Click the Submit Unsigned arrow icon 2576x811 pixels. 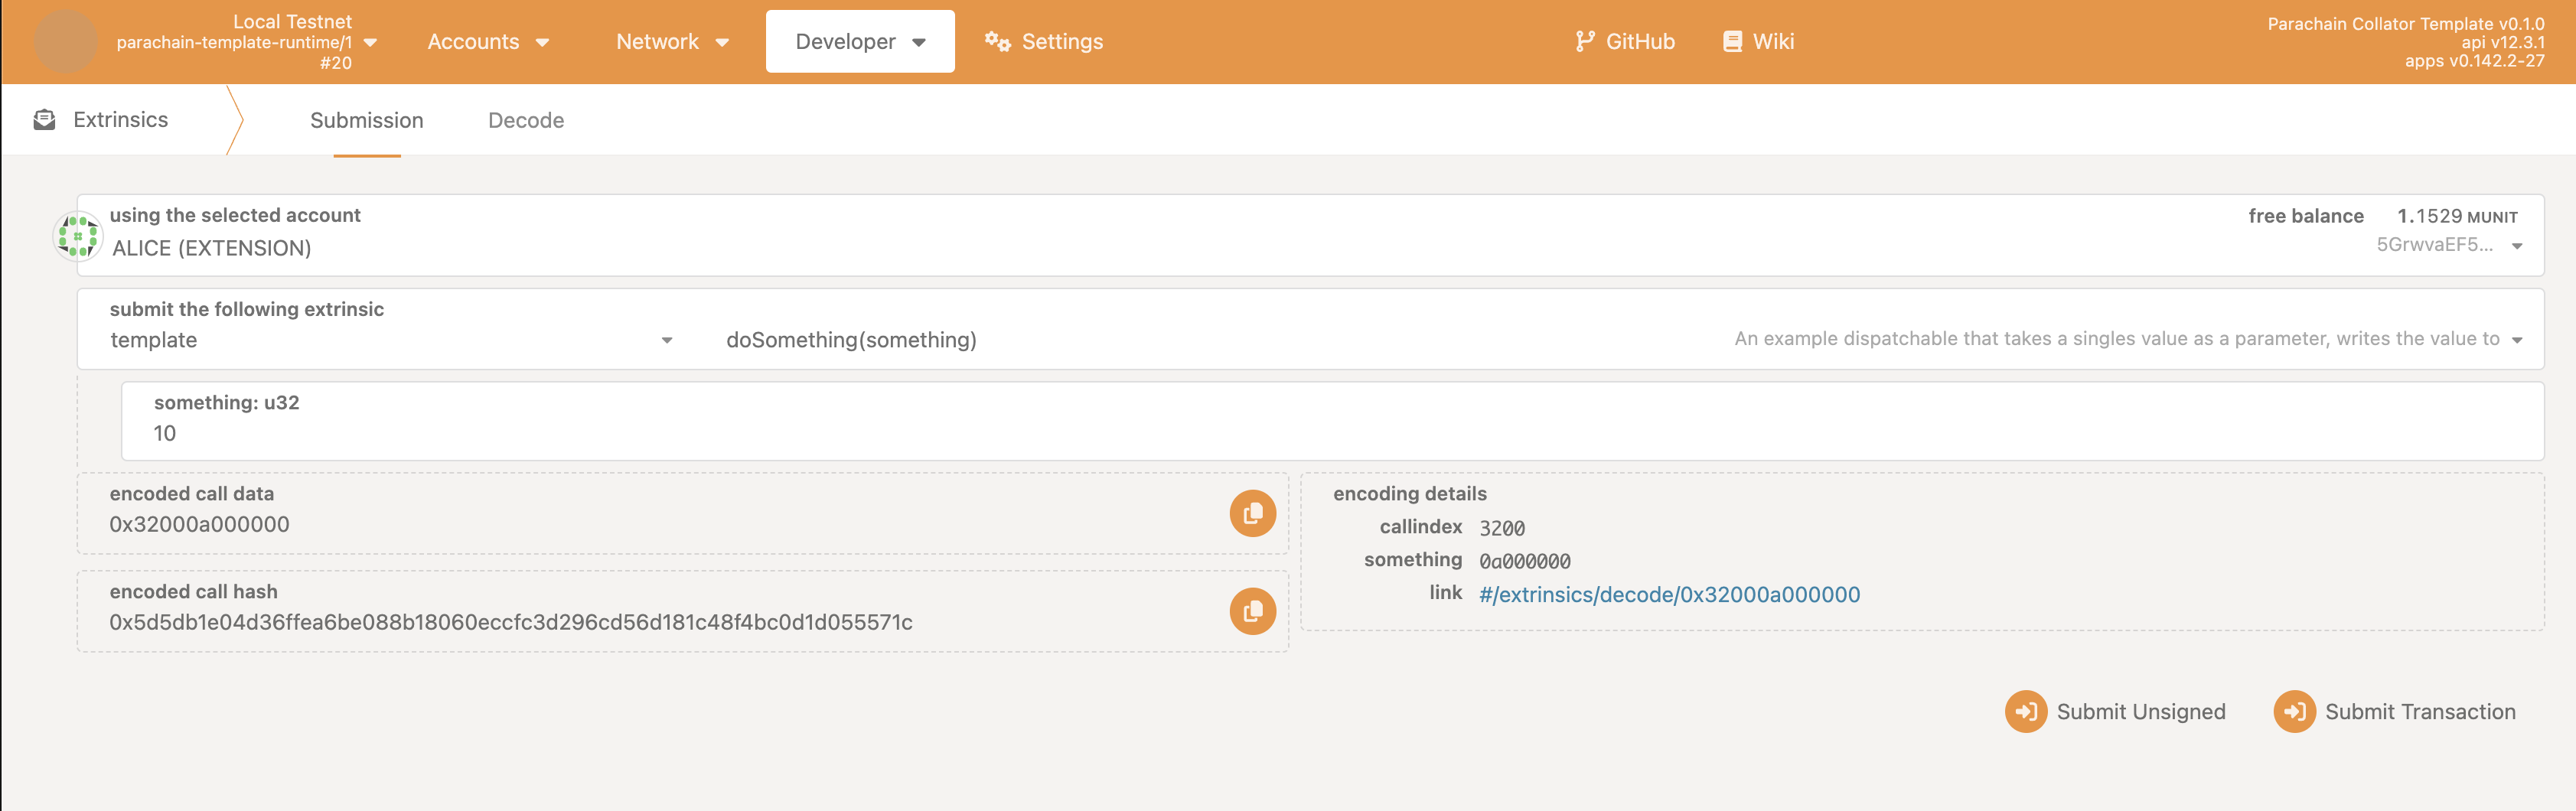(x=2025, y=711)
